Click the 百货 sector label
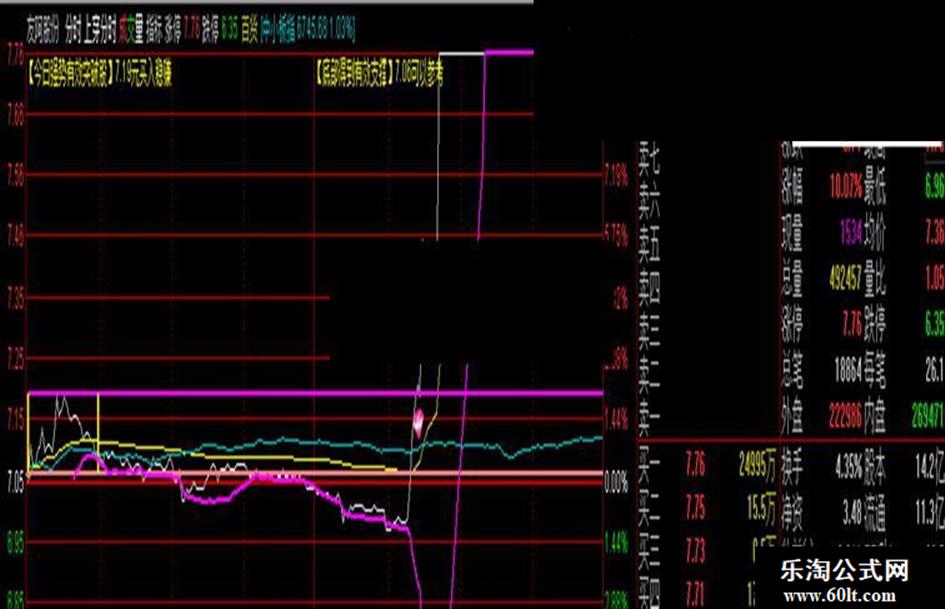The image size is (945, 609). click(250, 30)
